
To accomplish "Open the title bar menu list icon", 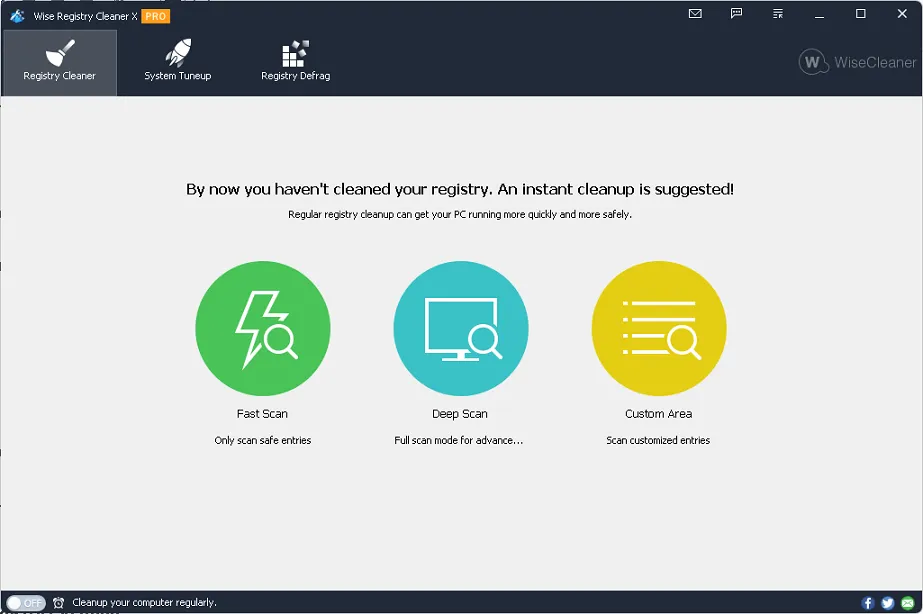I will [778, 14].
